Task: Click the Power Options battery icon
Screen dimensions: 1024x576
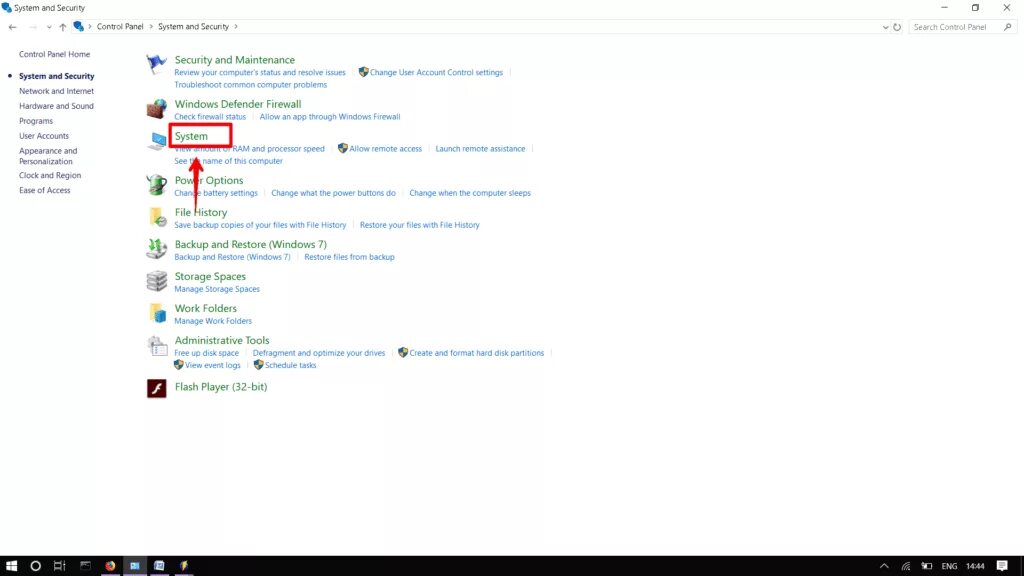Action: pos(156,185)
